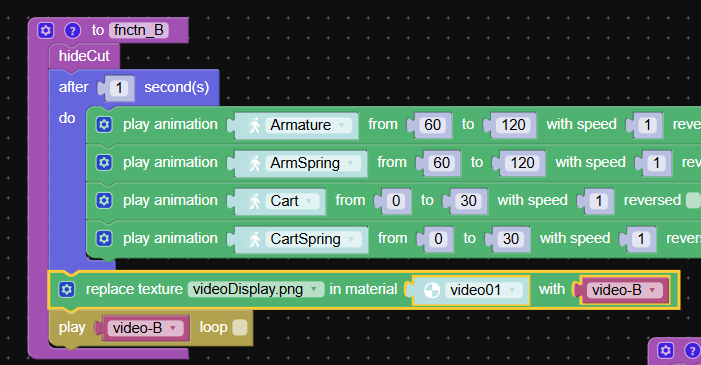This screenshot has width=701, height=365.
Task: Click 'play animation' text on the Armature row
Action: click(170, 124)
